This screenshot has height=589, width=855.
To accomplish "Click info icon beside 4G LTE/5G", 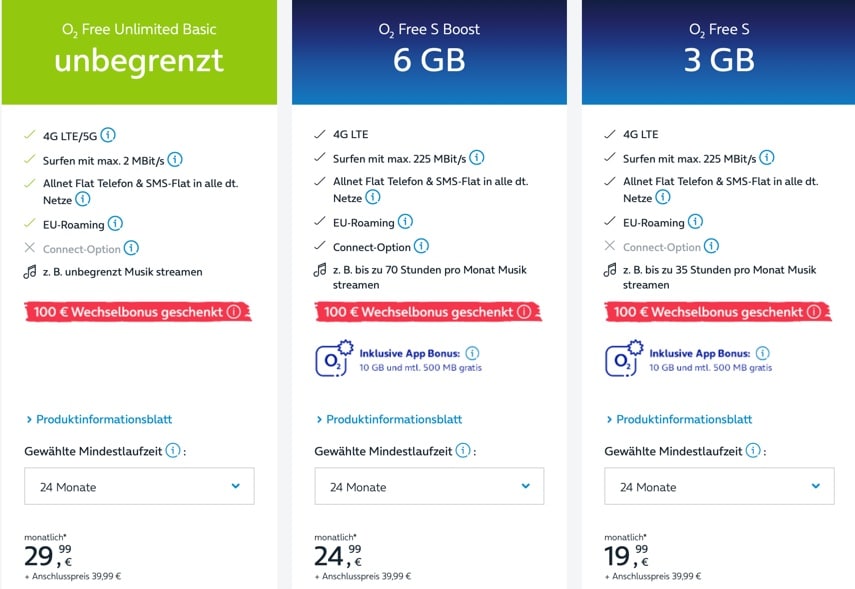I will pos(108,135).
